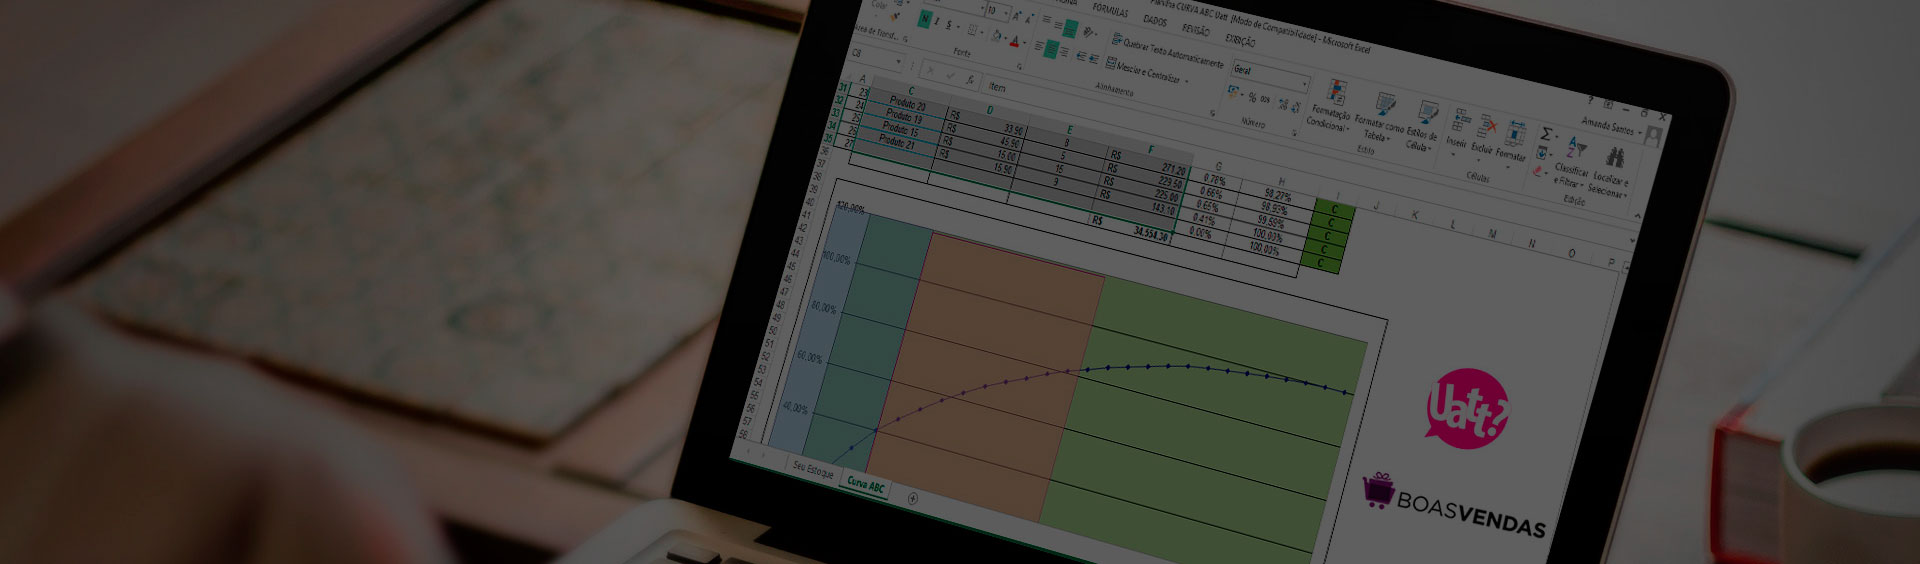
Task: Open the Geral number format dropdown
Action: click(1270, 76)
